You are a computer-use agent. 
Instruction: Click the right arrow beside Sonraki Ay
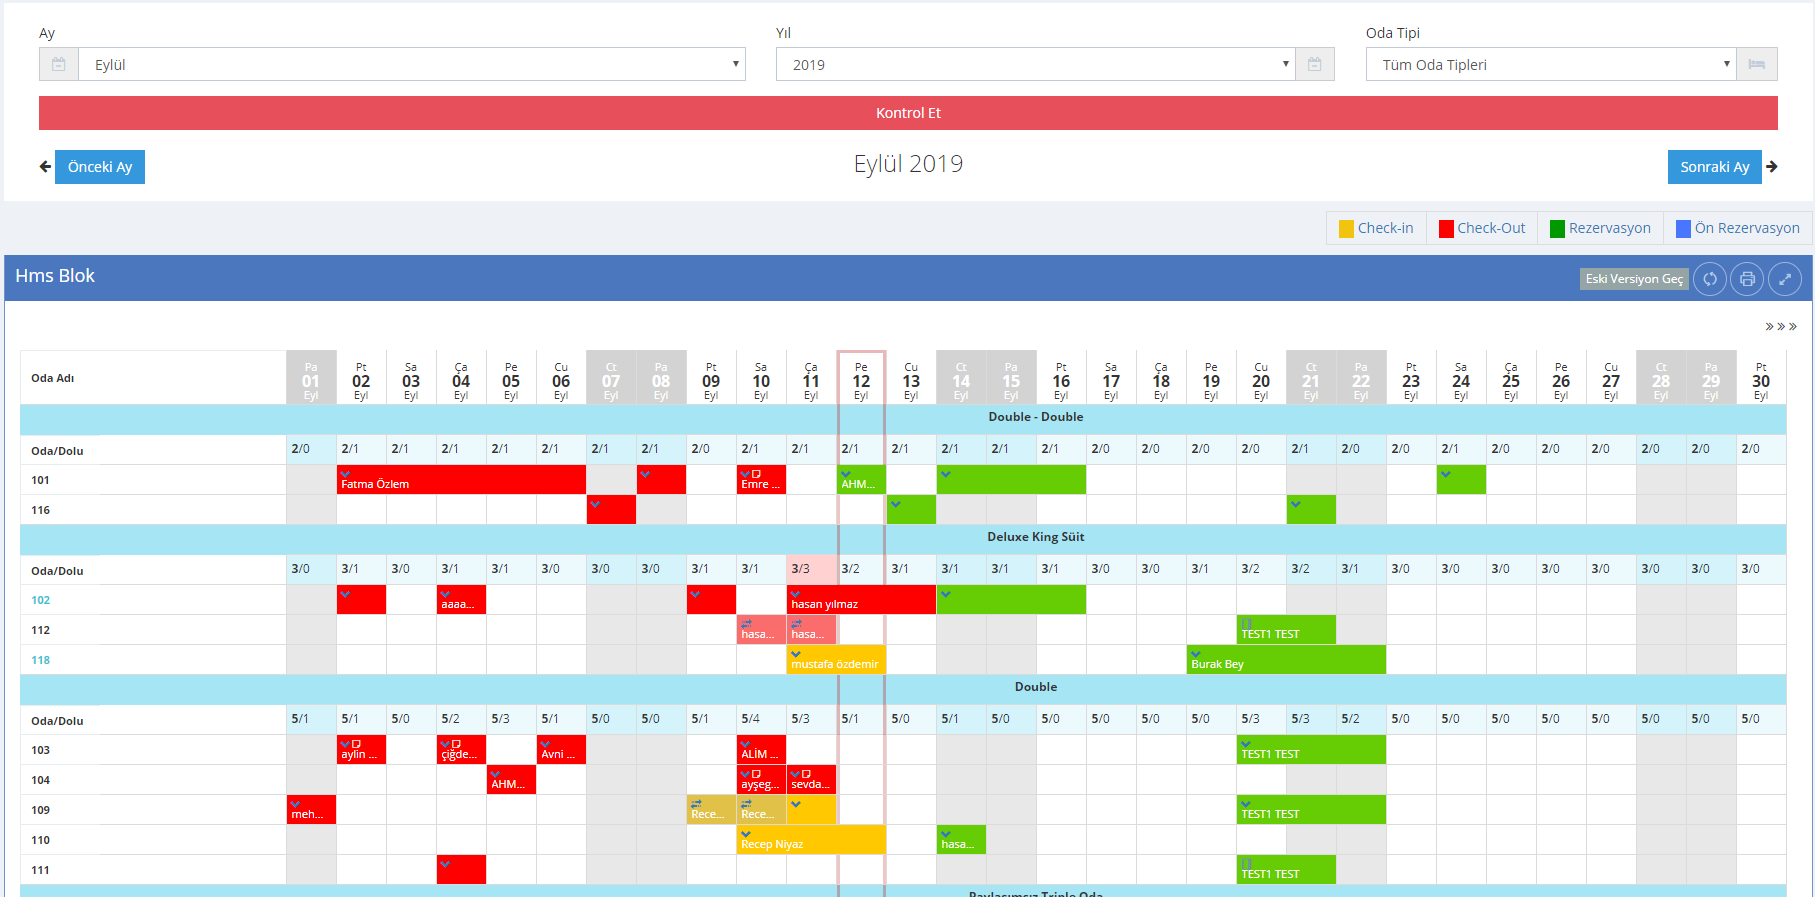1772,167
